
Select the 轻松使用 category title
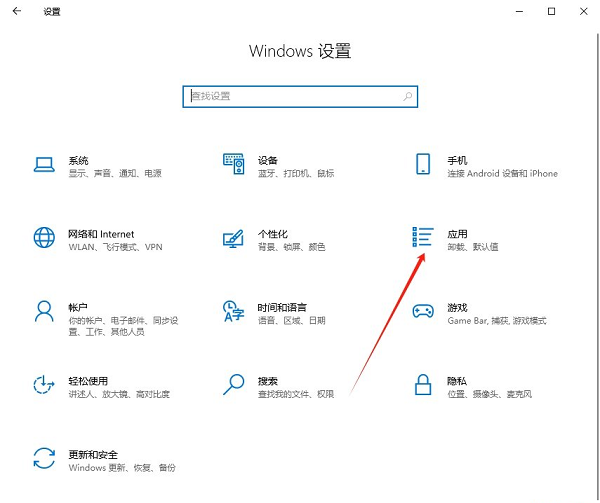88,381
